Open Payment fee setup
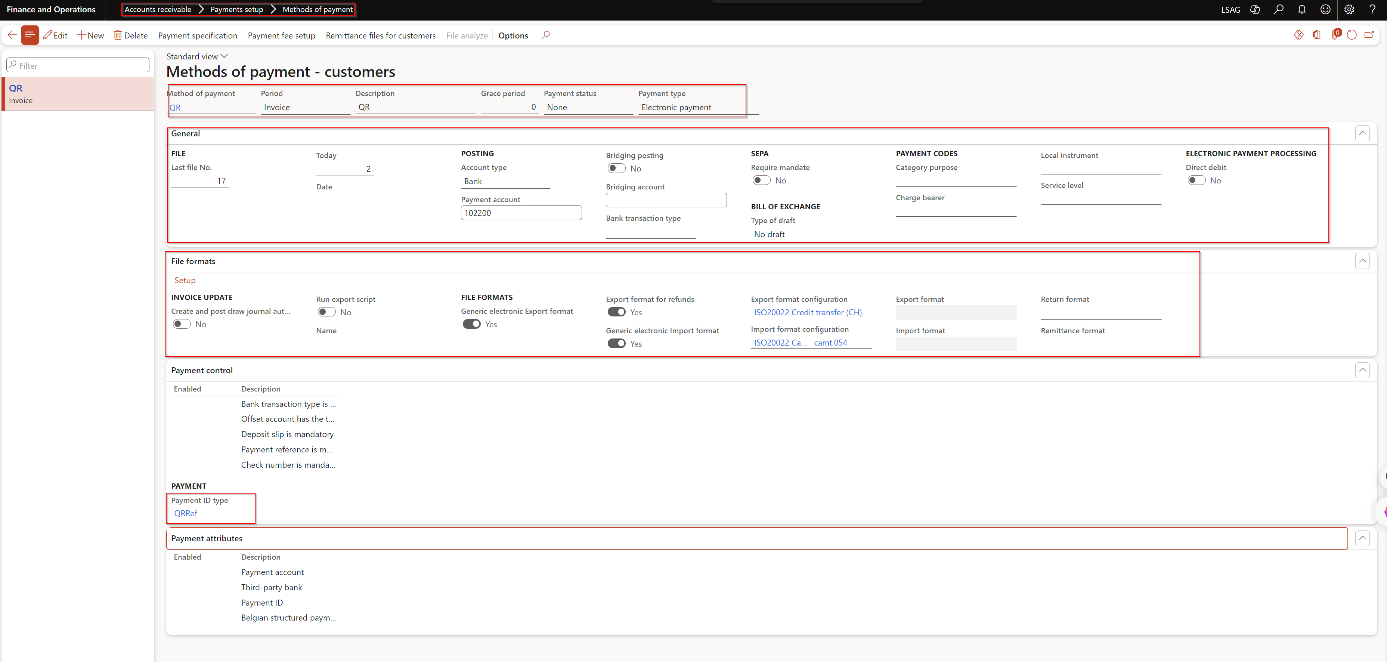This screenshot has width=1387, height=662. click(x=282, y=35)
